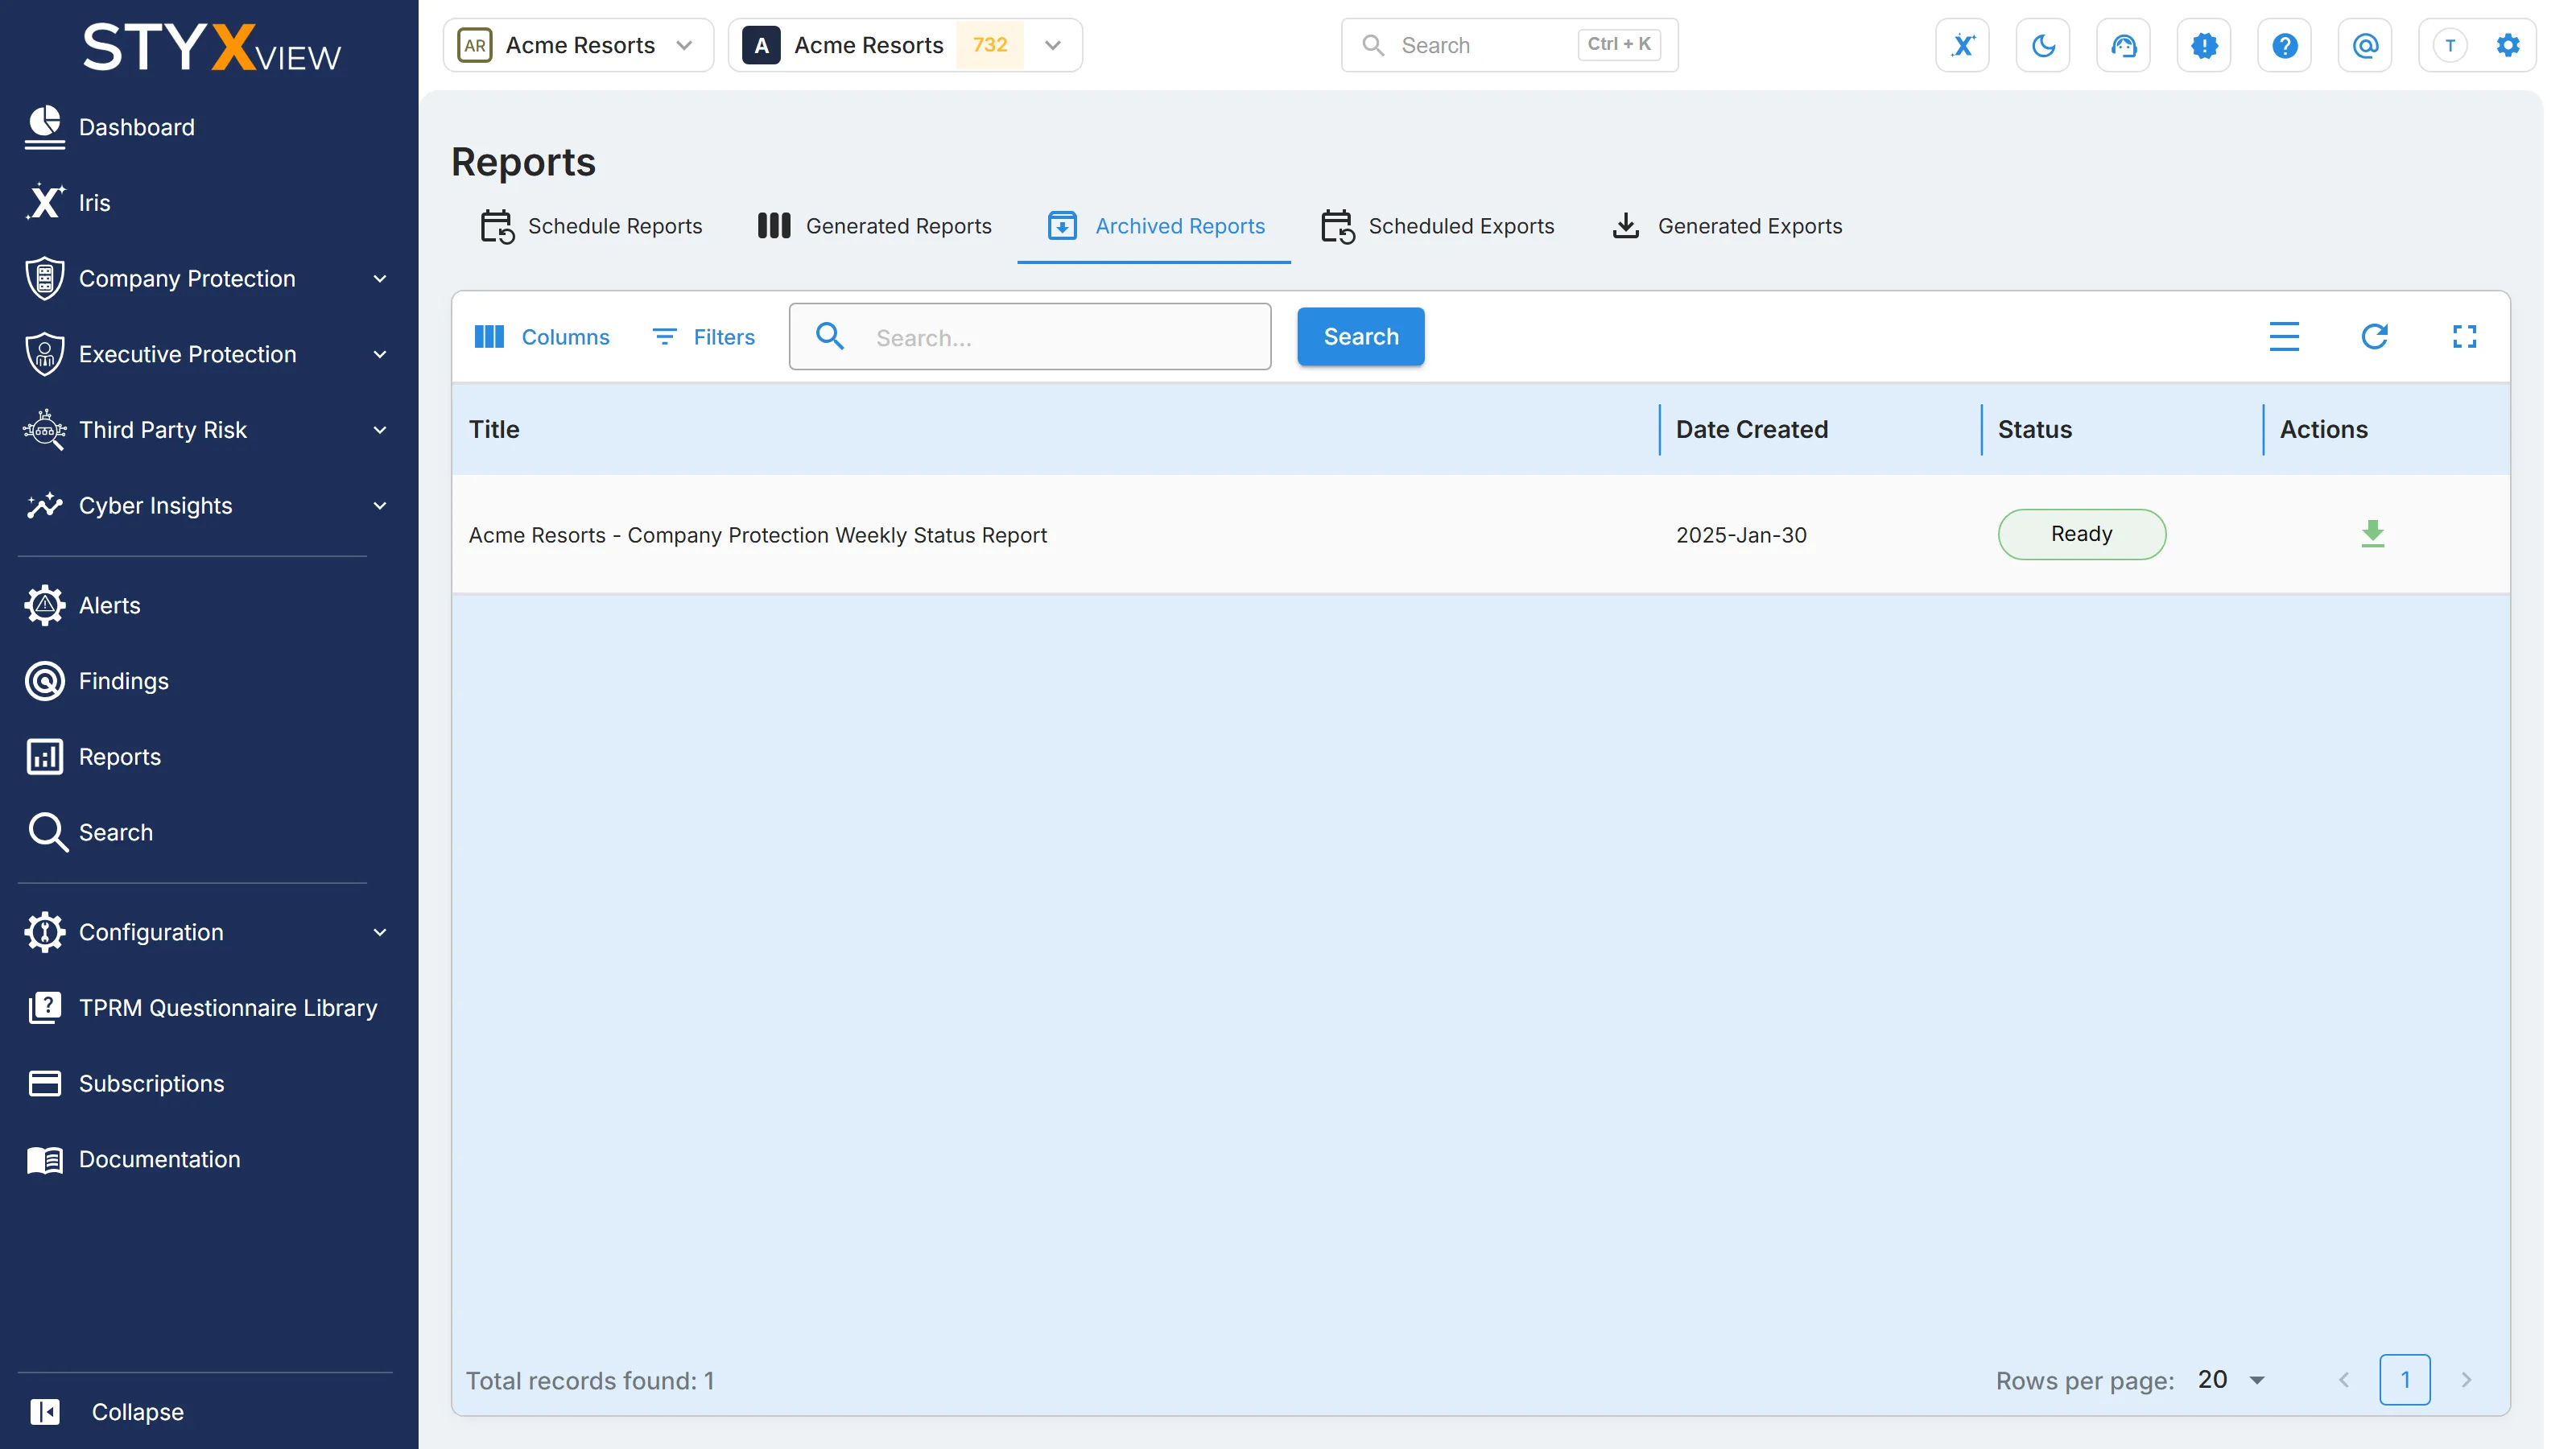
Task: Open the Columns chooser
Action: coord(541,337)
